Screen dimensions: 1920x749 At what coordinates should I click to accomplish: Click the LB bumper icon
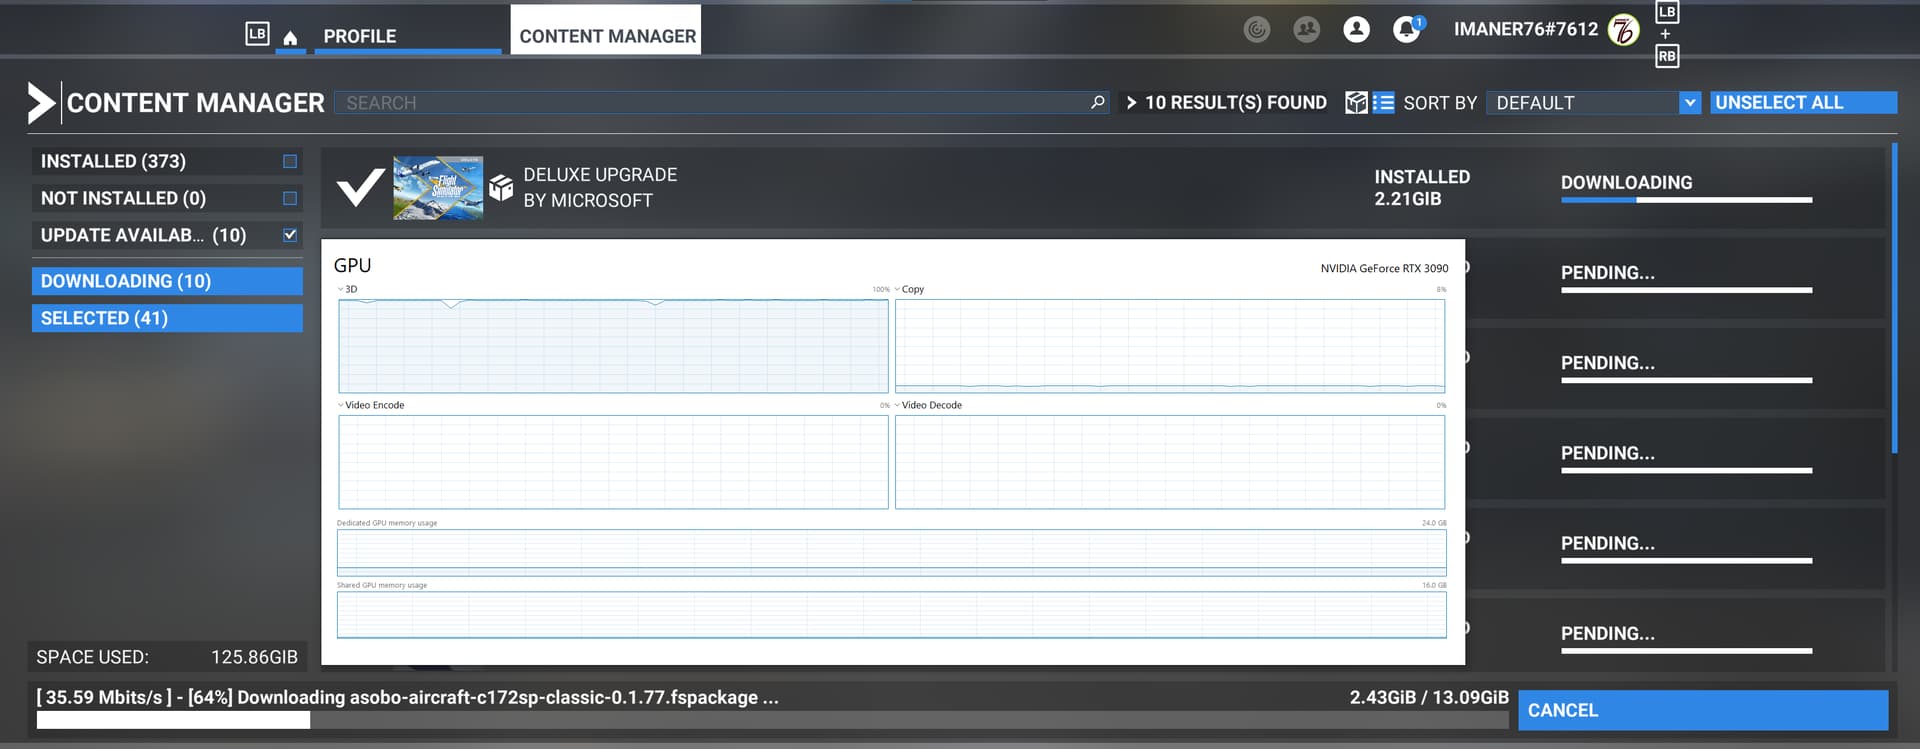257,34
